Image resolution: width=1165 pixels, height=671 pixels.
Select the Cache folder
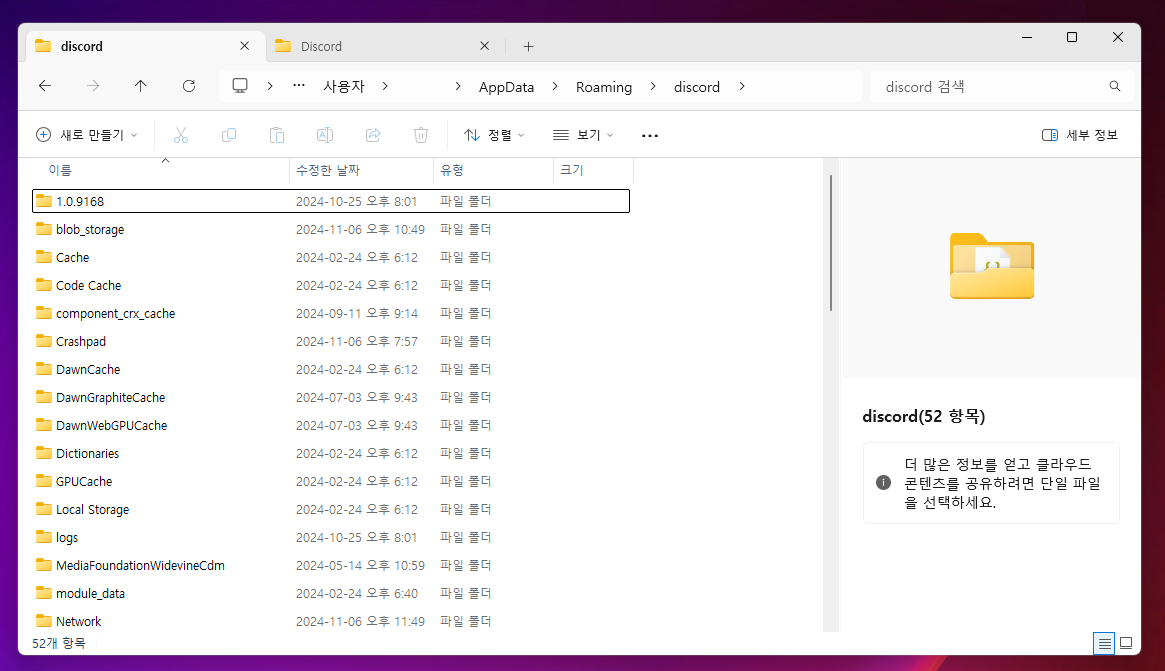point(331,257)
